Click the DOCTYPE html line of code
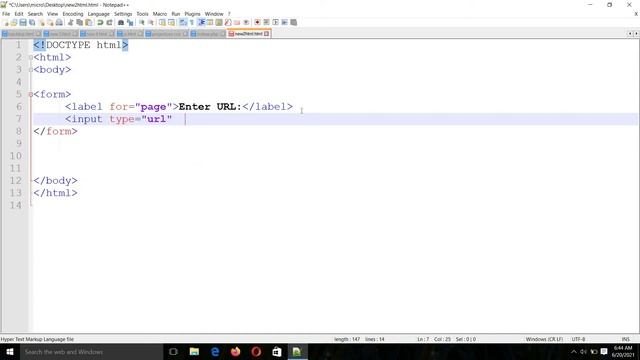 tap(81, 45)
